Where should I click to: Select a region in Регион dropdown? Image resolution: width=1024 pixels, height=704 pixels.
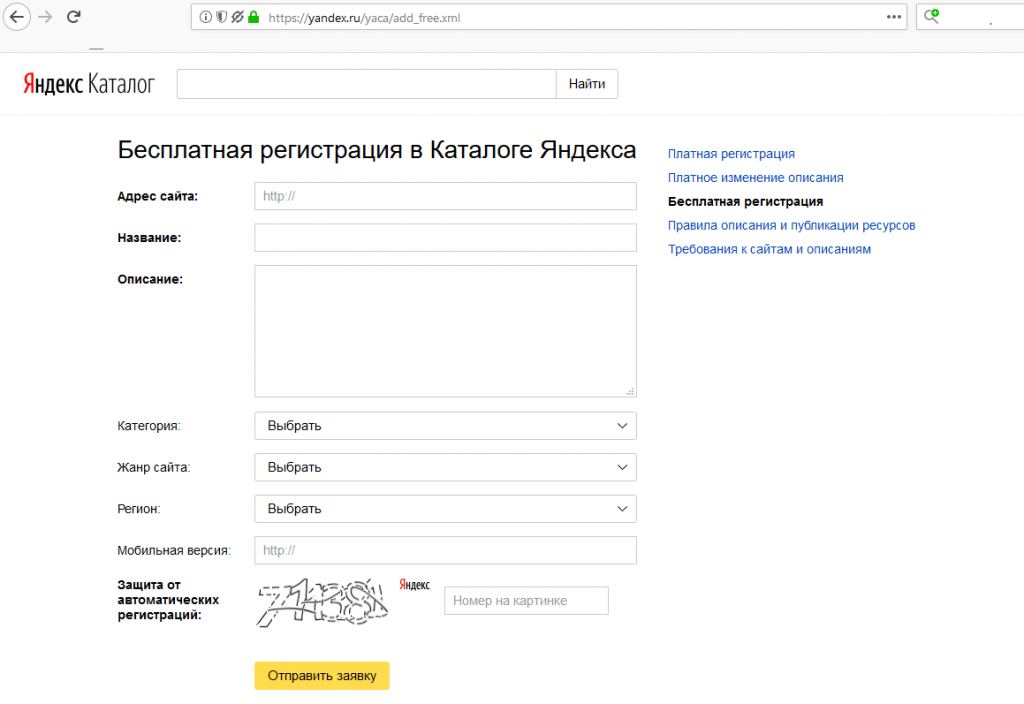(445, 509)
